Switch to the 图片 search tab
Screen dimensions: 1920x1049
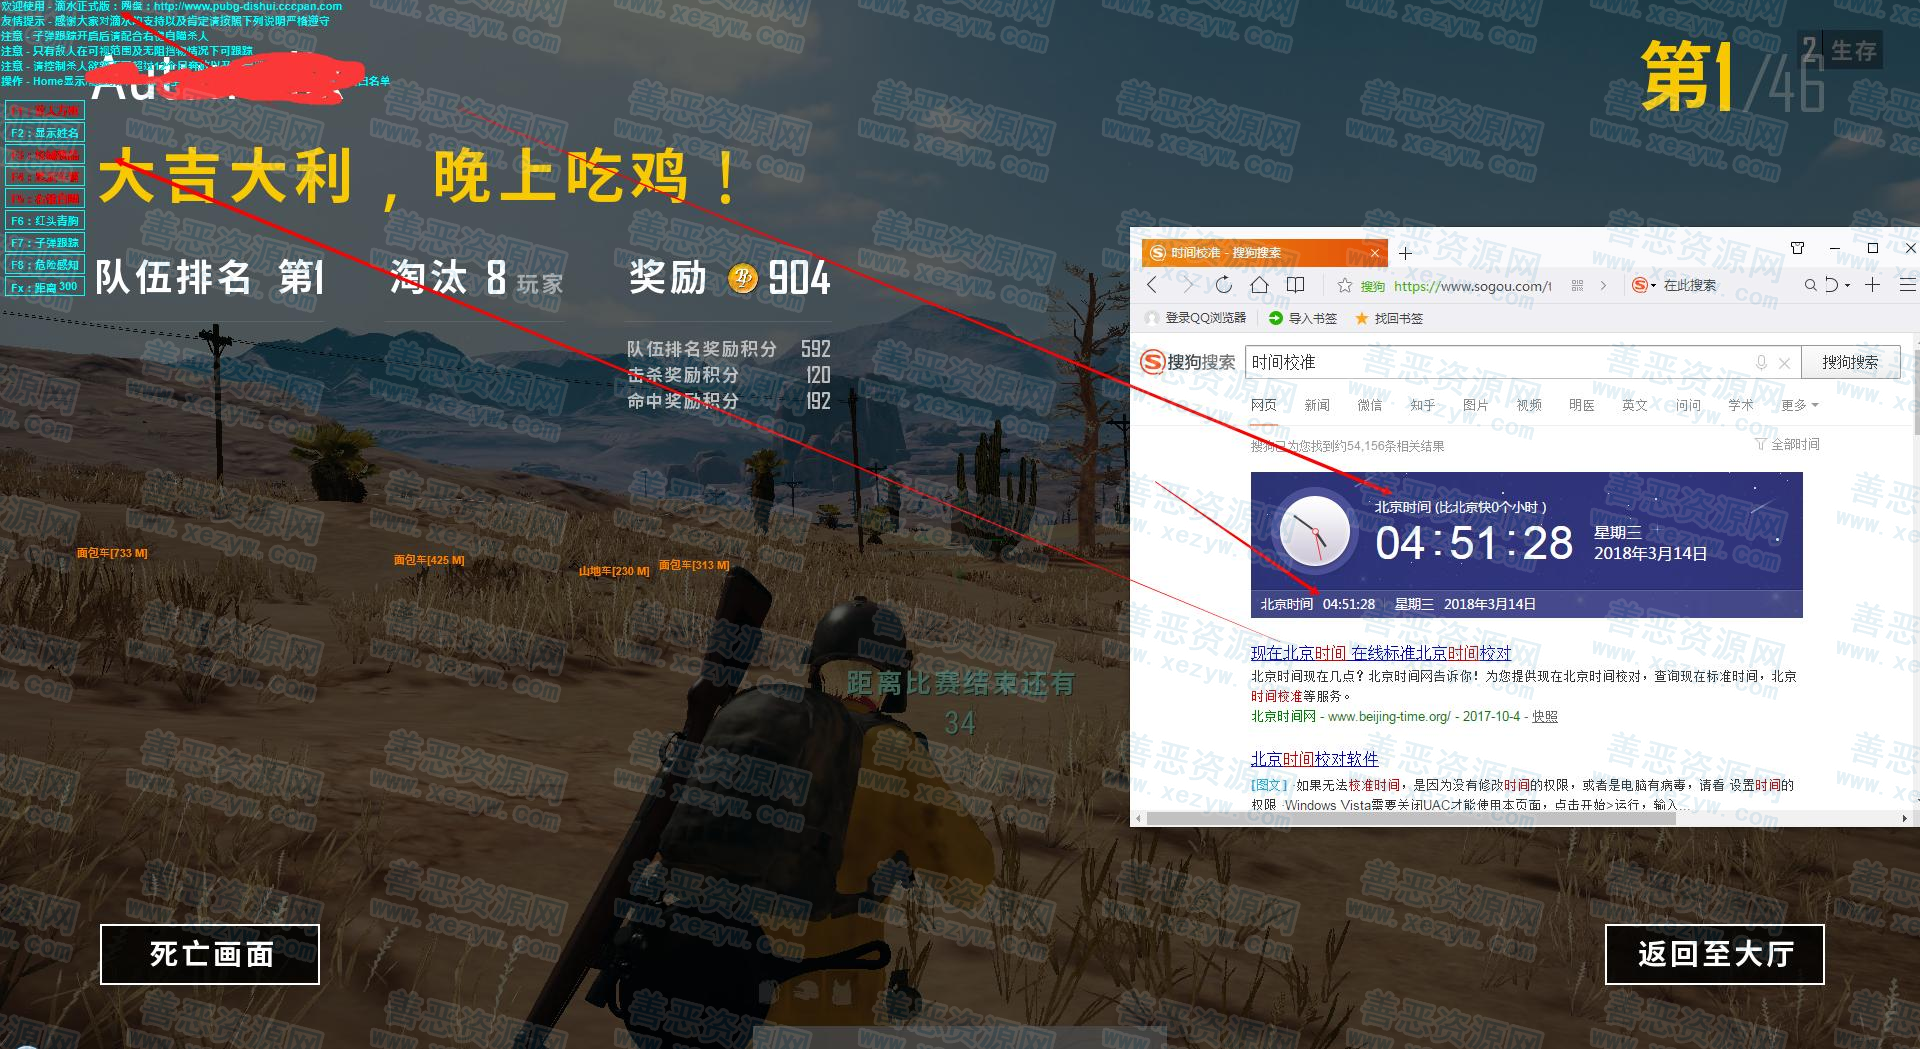click(1475, 405)
